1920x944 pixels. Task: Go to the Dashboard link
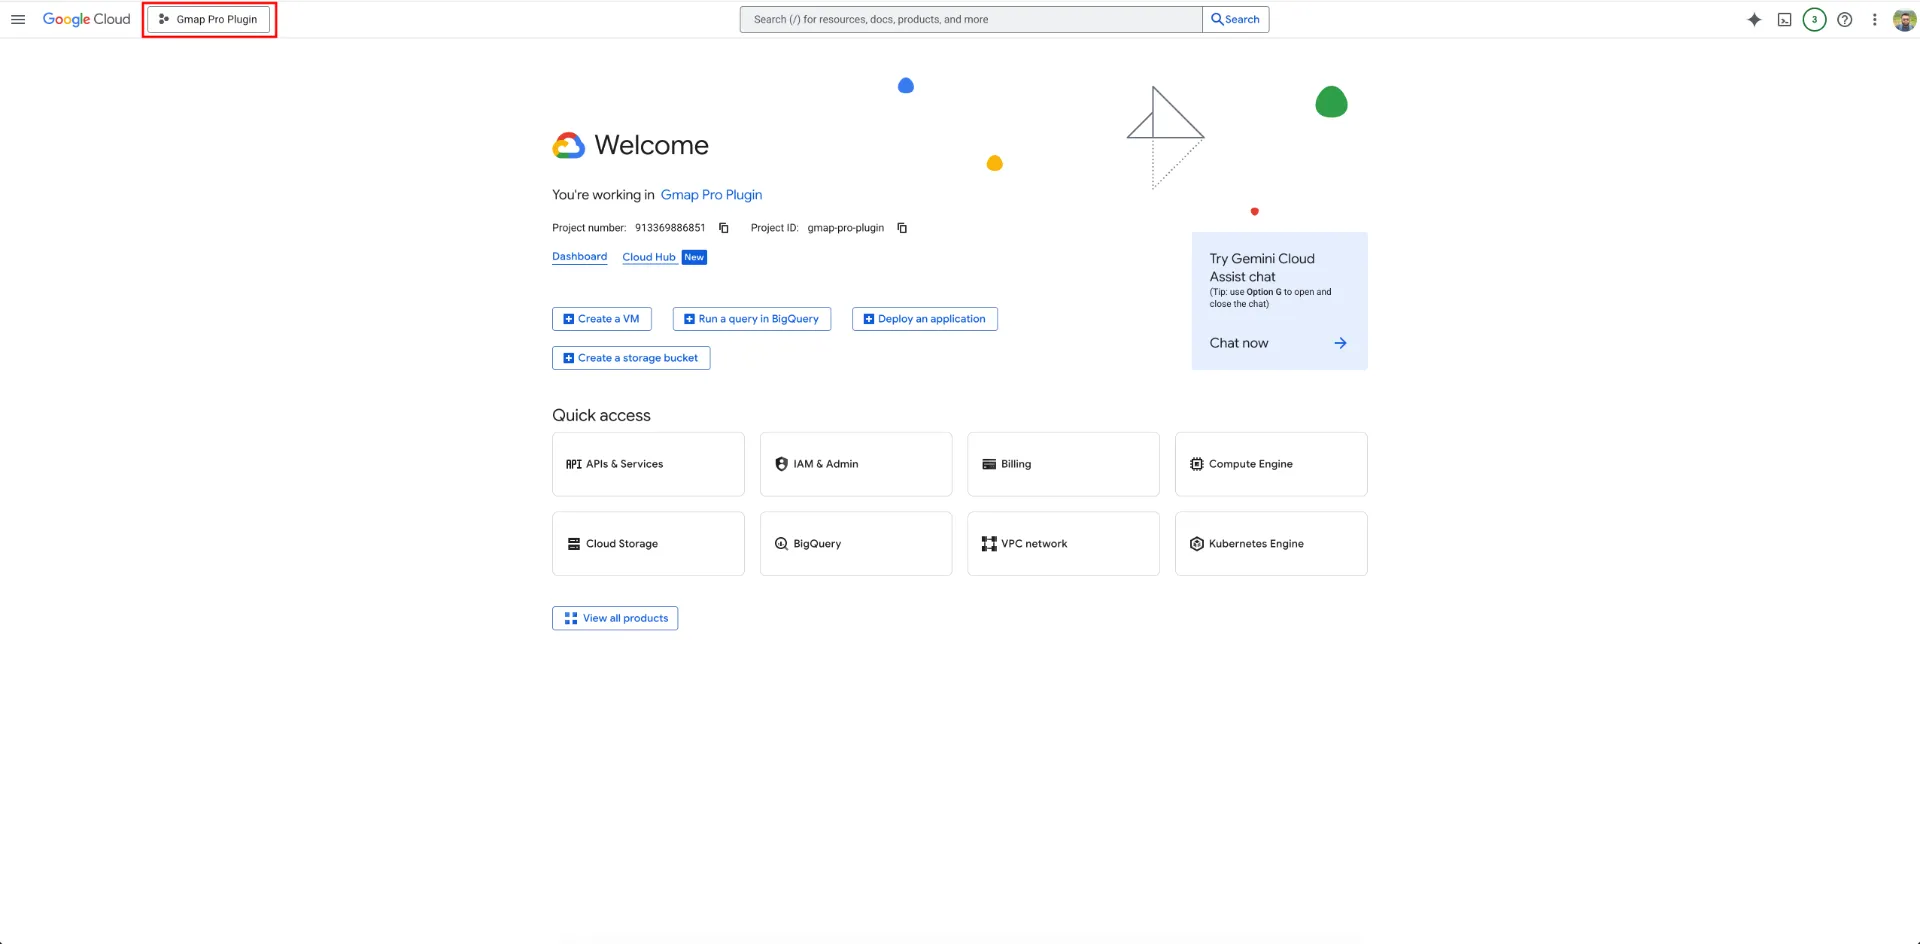(x=580, y=257)
